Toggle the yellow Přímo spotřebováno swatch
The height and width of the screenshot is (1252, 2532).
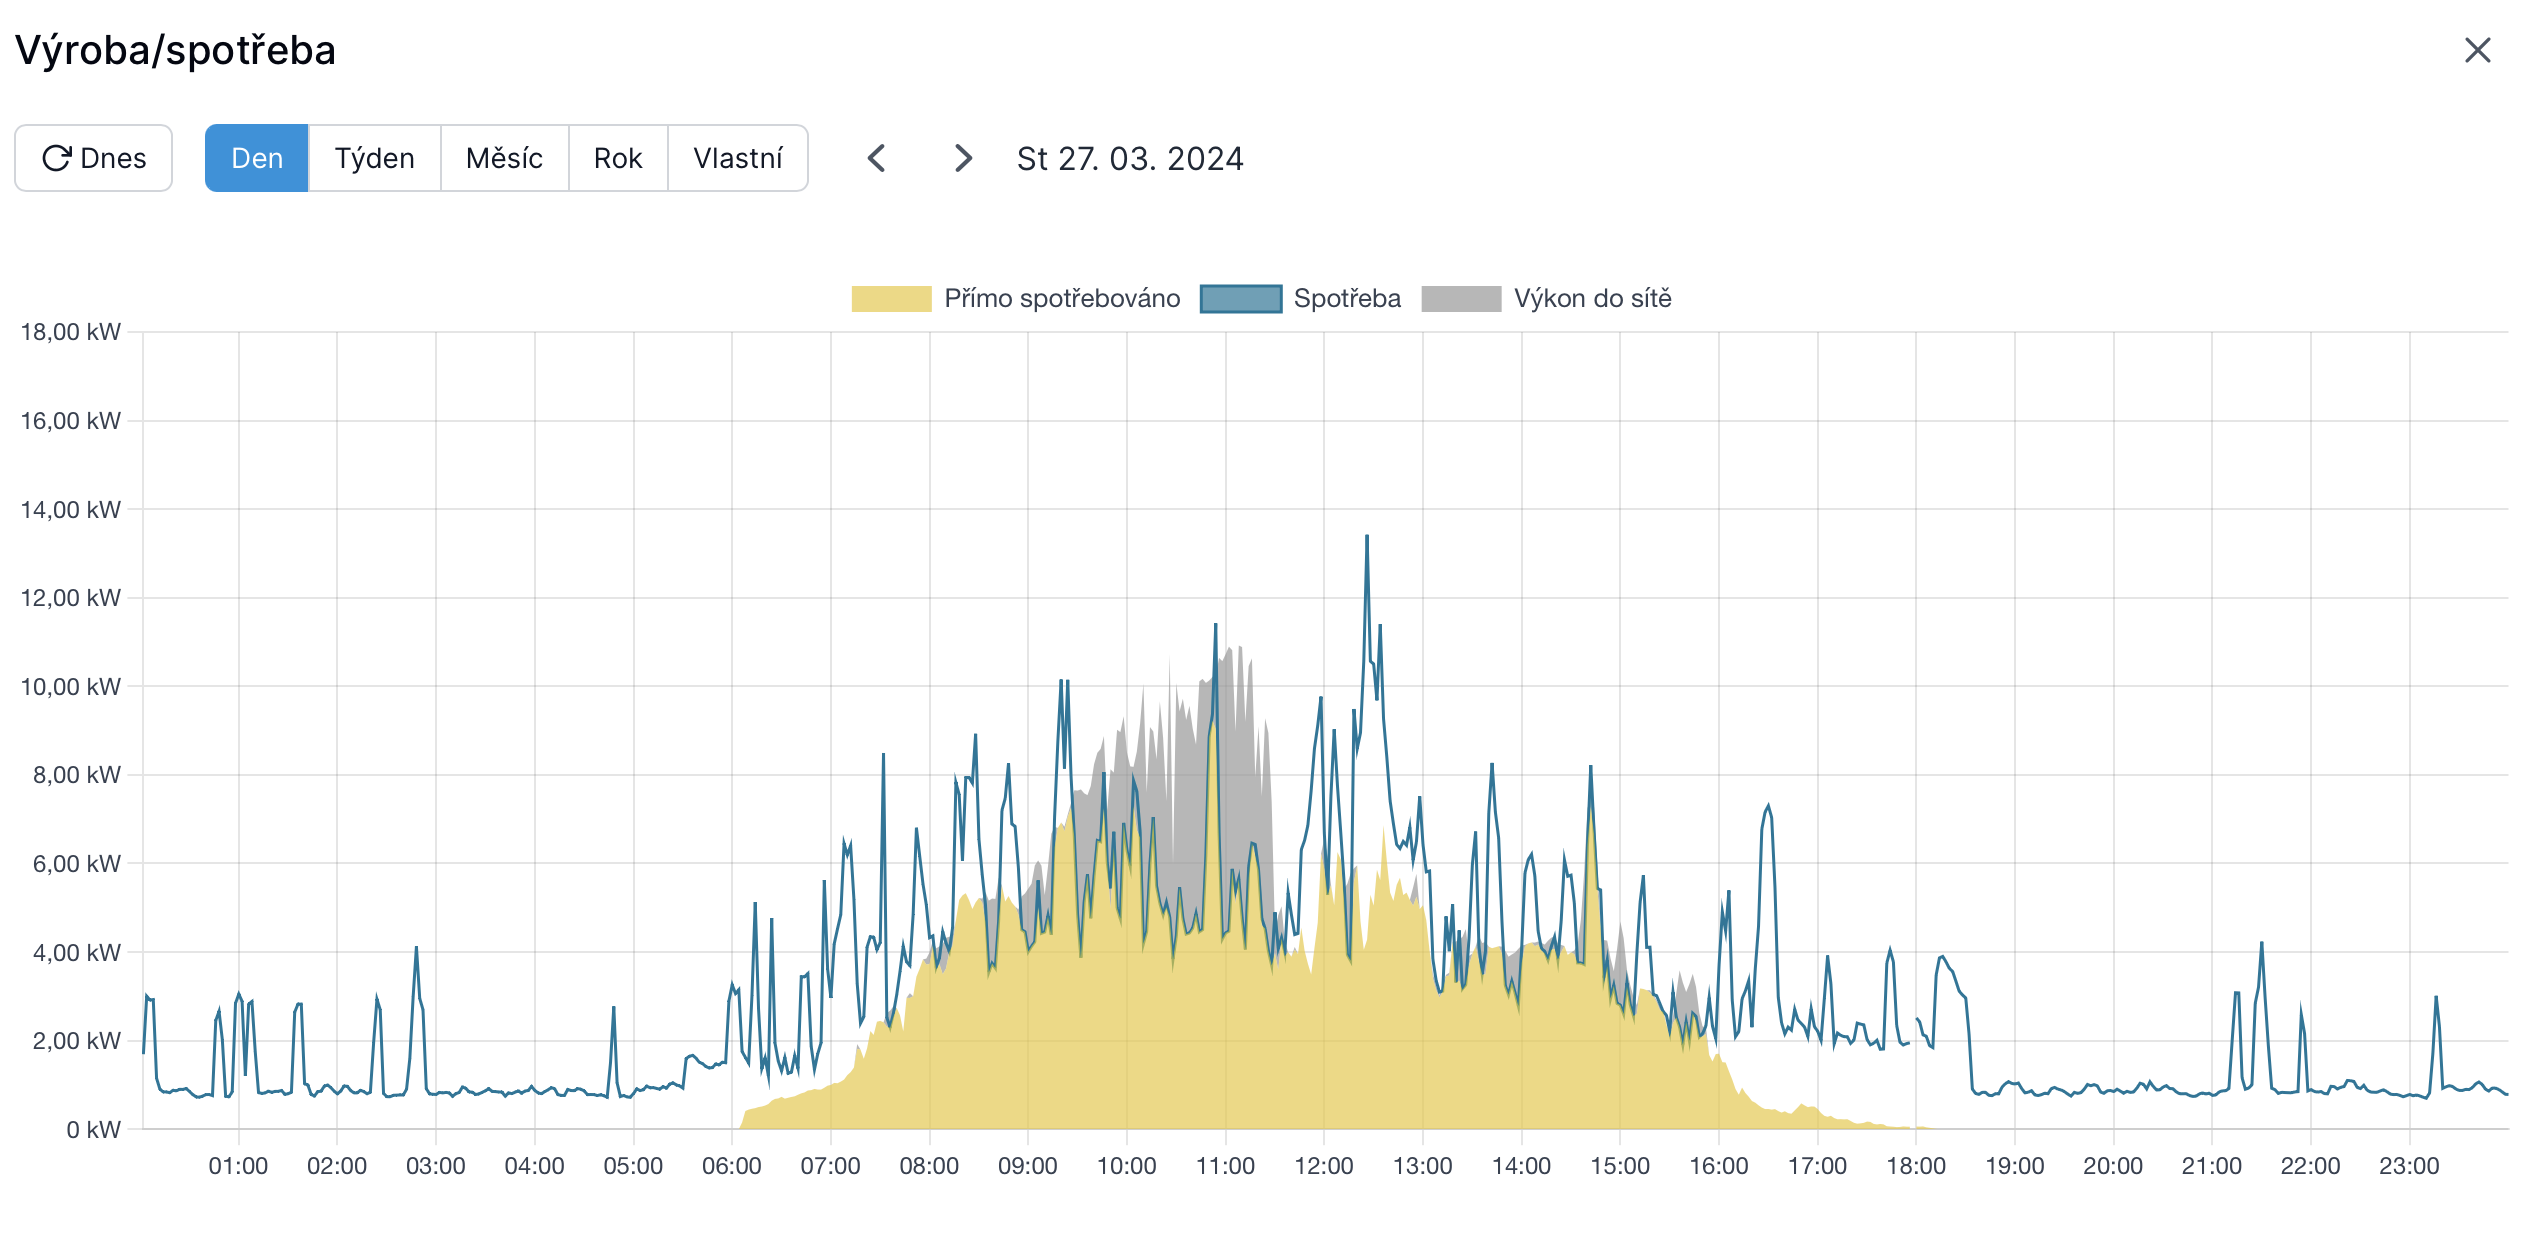click(891, 299)
